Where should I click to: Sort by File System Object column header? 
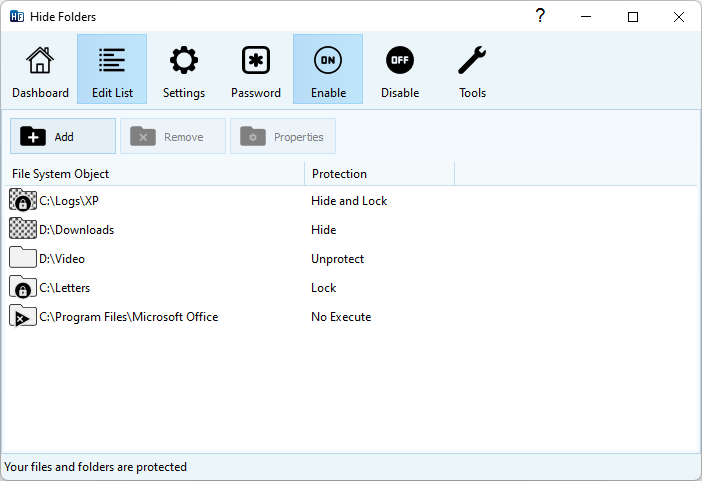[155, 174]
